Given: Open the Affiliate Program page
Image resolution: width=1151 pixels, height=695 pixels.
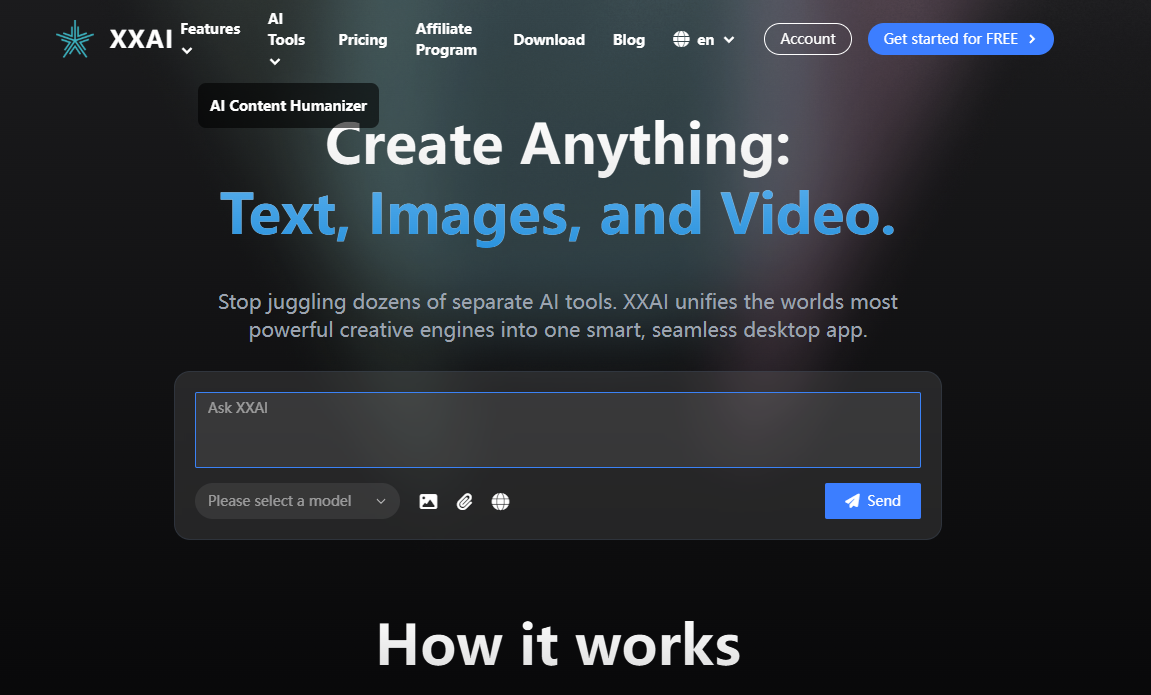Looking at the screenshot, I should point(446,39).
